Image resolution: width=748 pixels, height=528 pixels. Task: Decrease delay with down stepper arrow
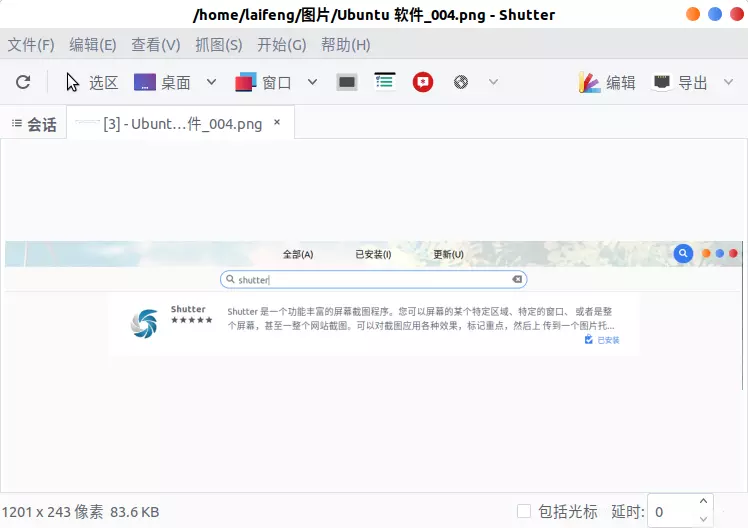coord(703,519)
